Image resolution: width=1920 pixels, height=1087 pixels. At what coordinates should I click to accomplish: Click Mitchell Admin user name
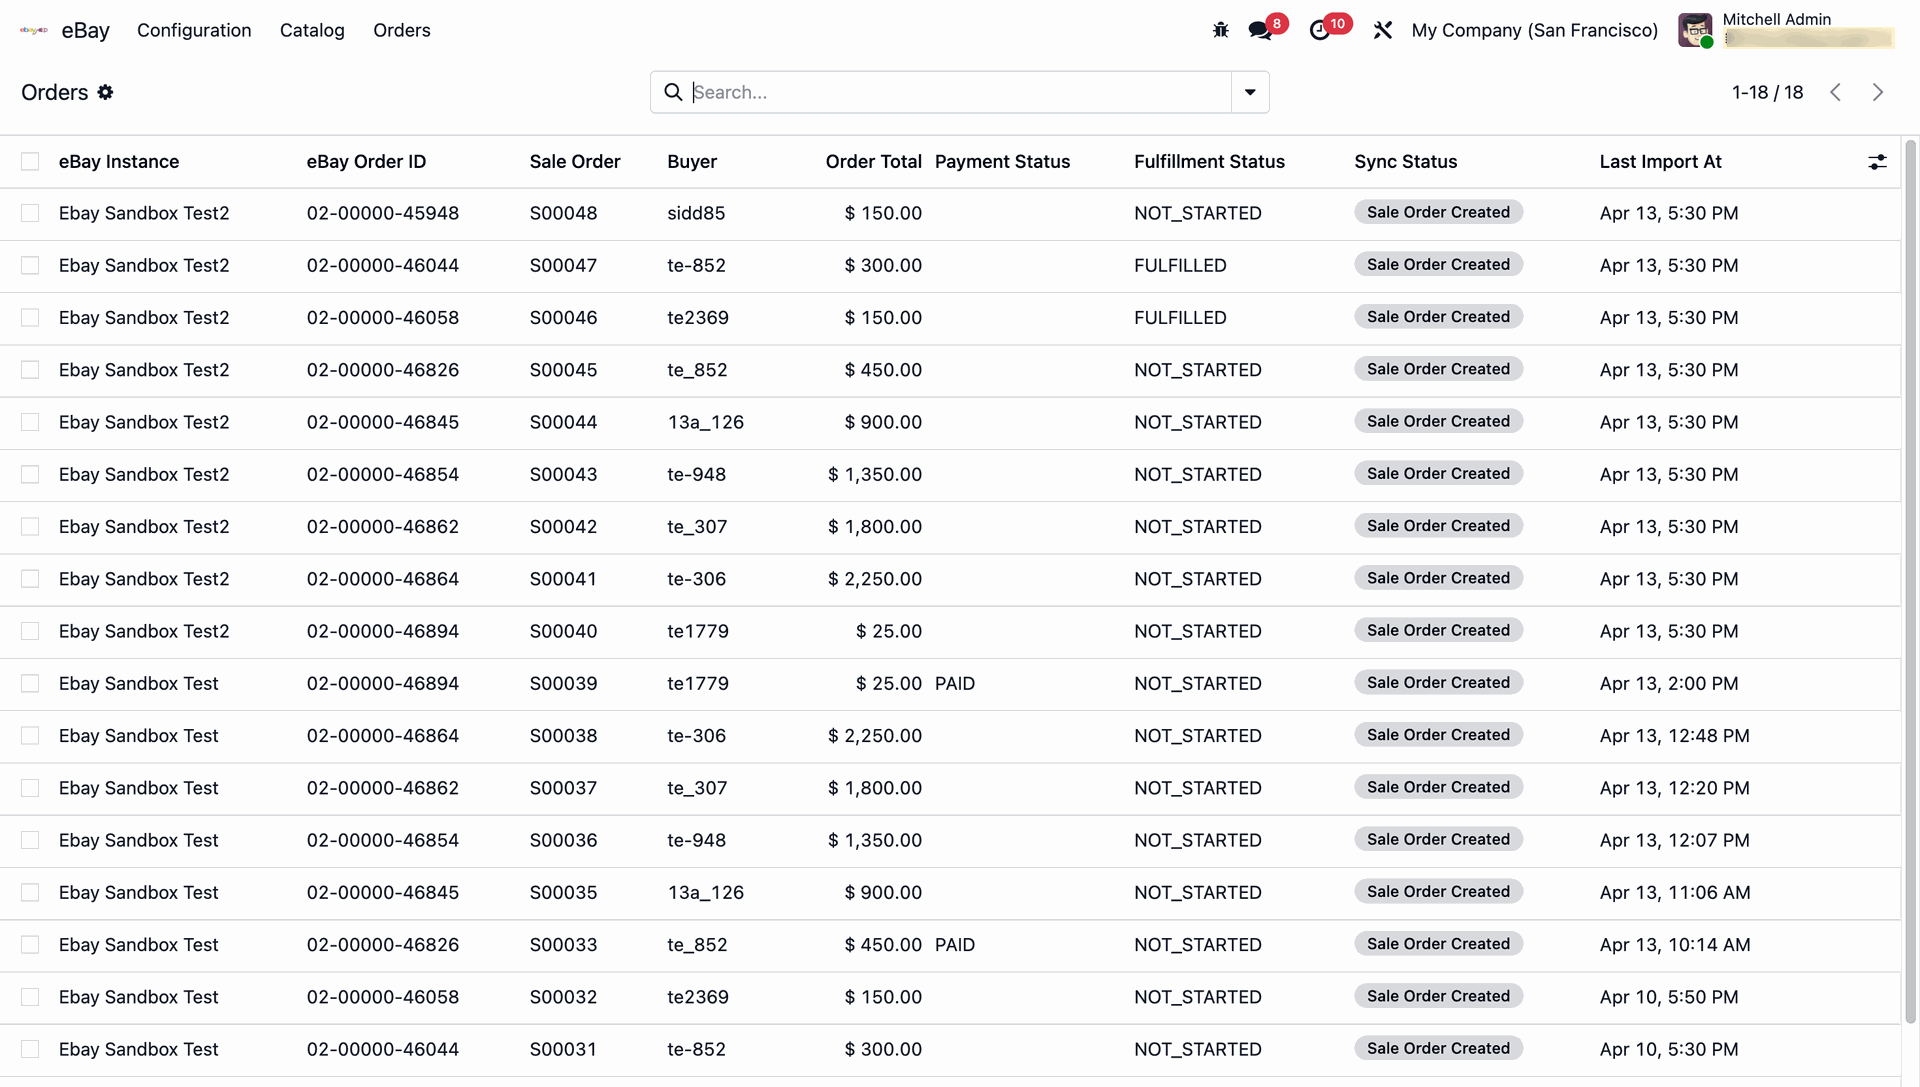[1776, 19]
